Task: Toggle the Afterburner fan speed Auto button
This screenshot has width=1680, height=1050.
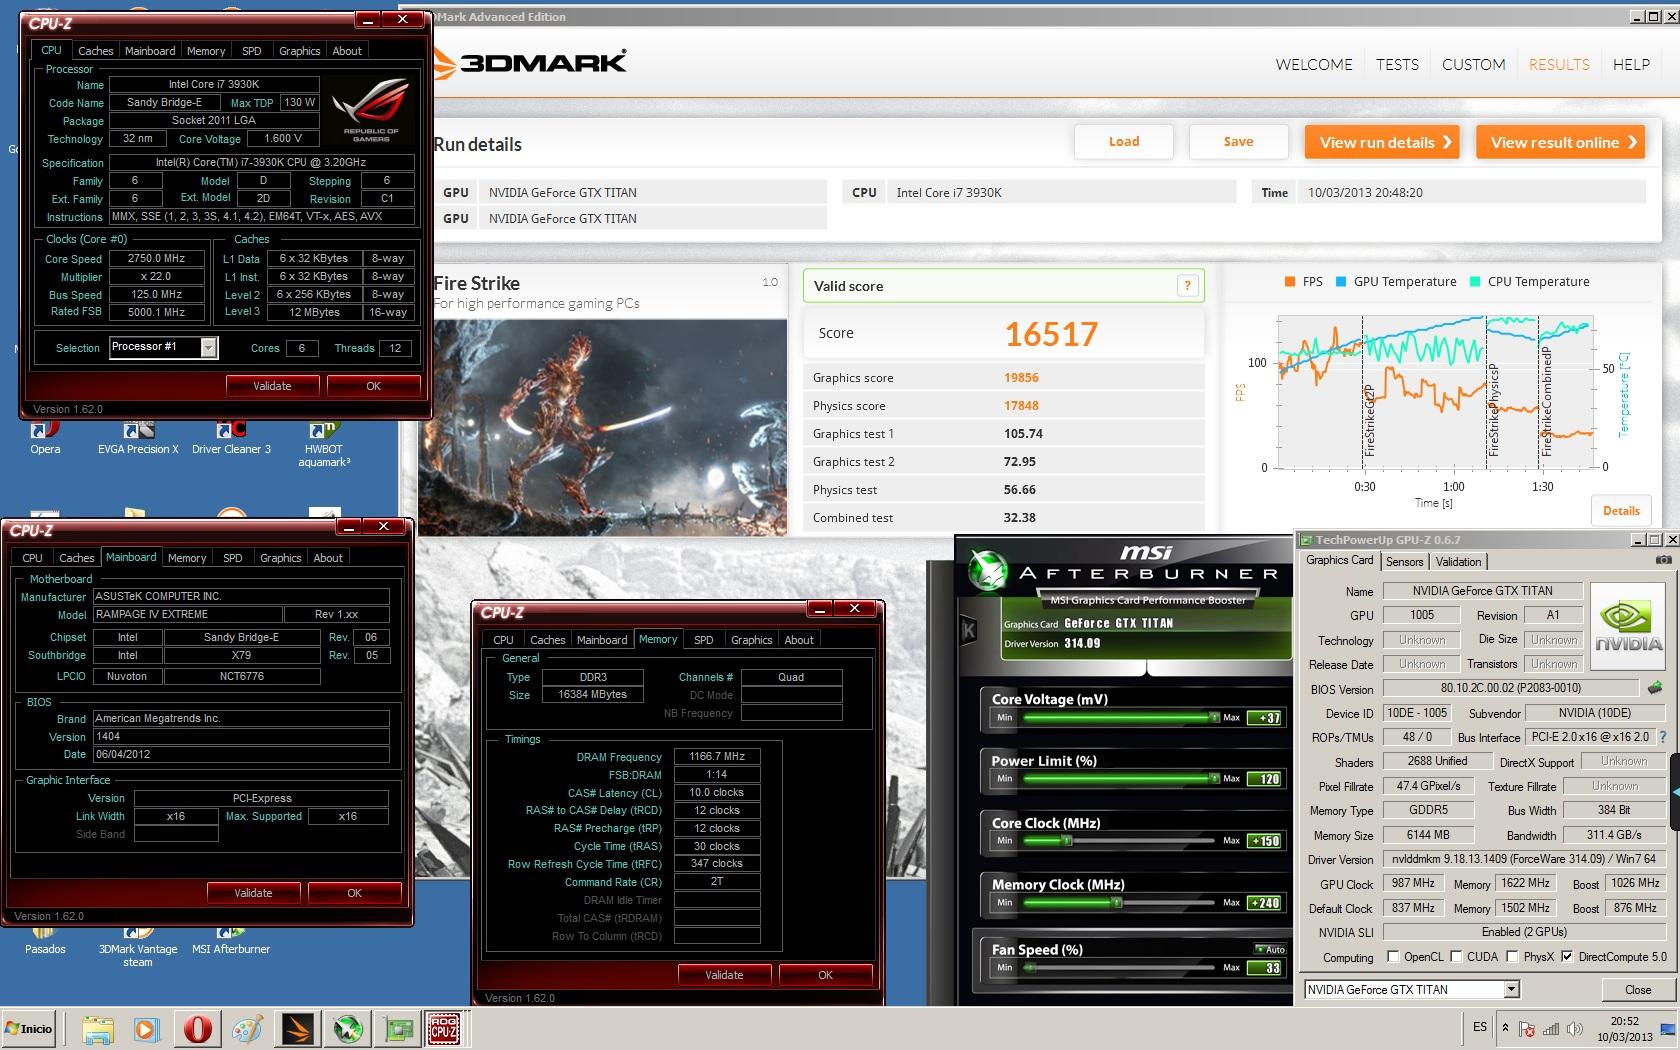Action: pos(1269,949)
